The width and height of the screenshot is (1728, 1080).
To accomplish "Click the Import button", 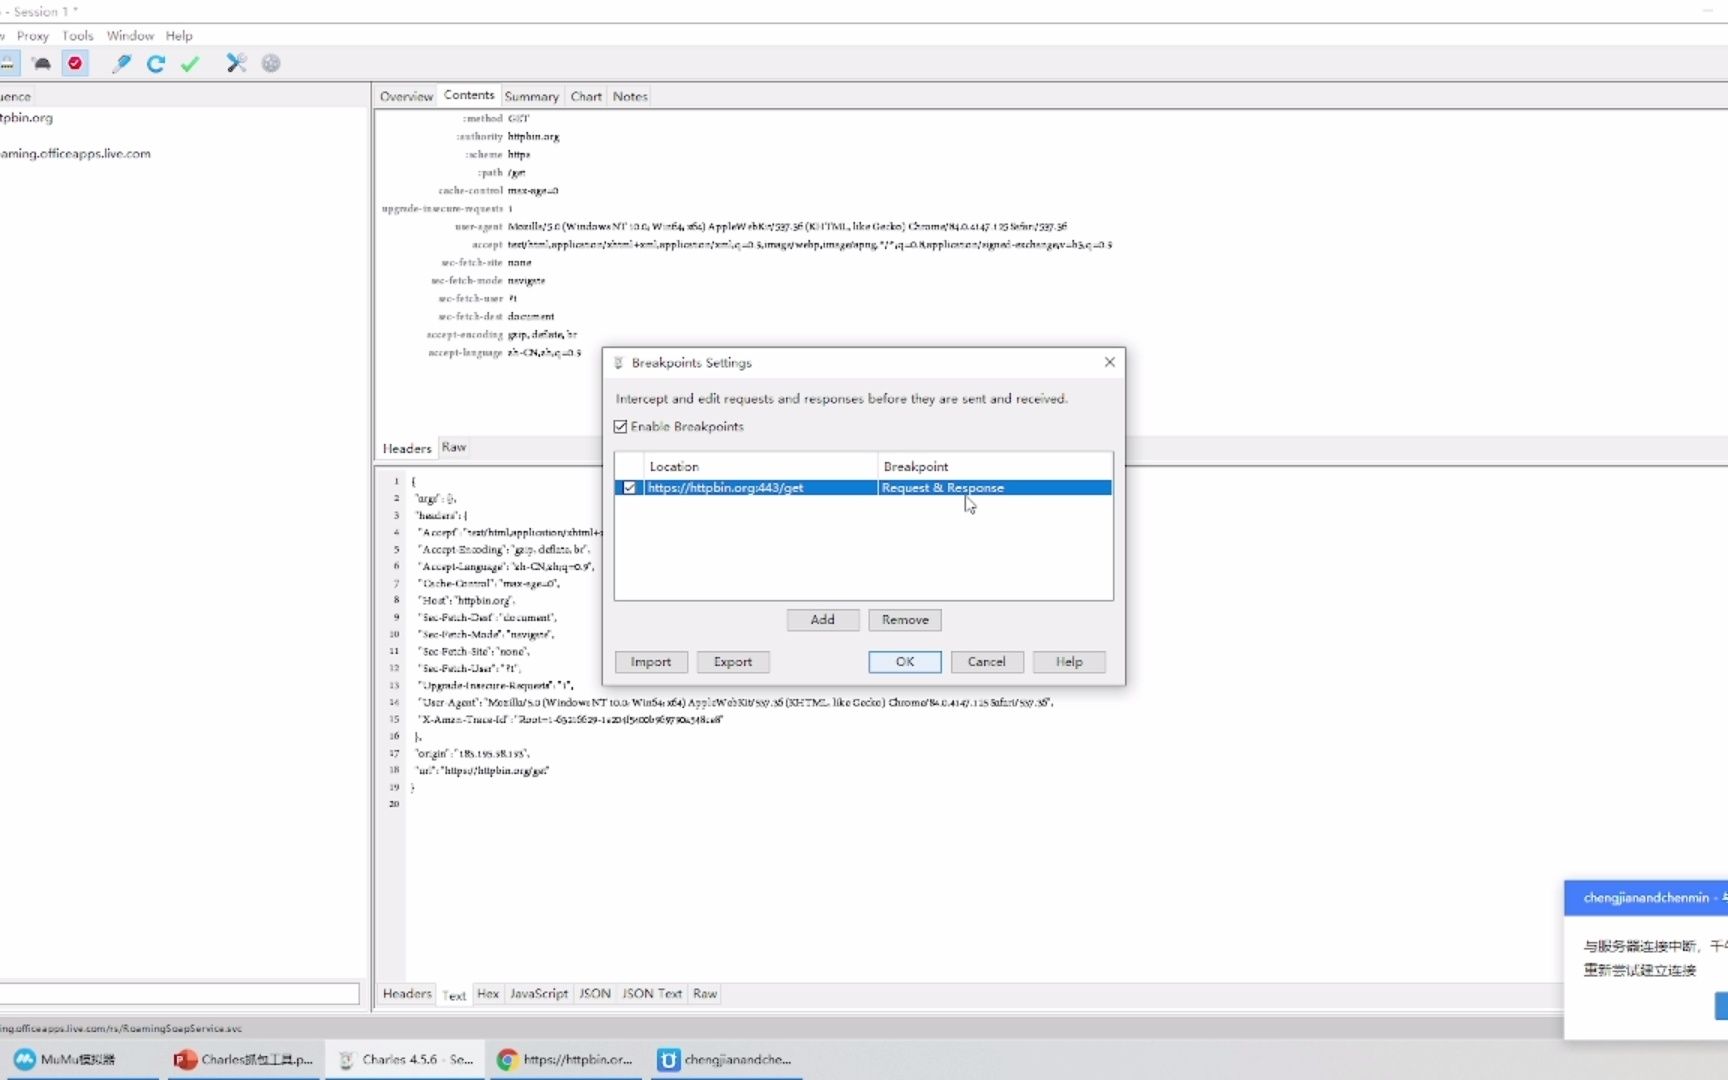I will [651, 662].
